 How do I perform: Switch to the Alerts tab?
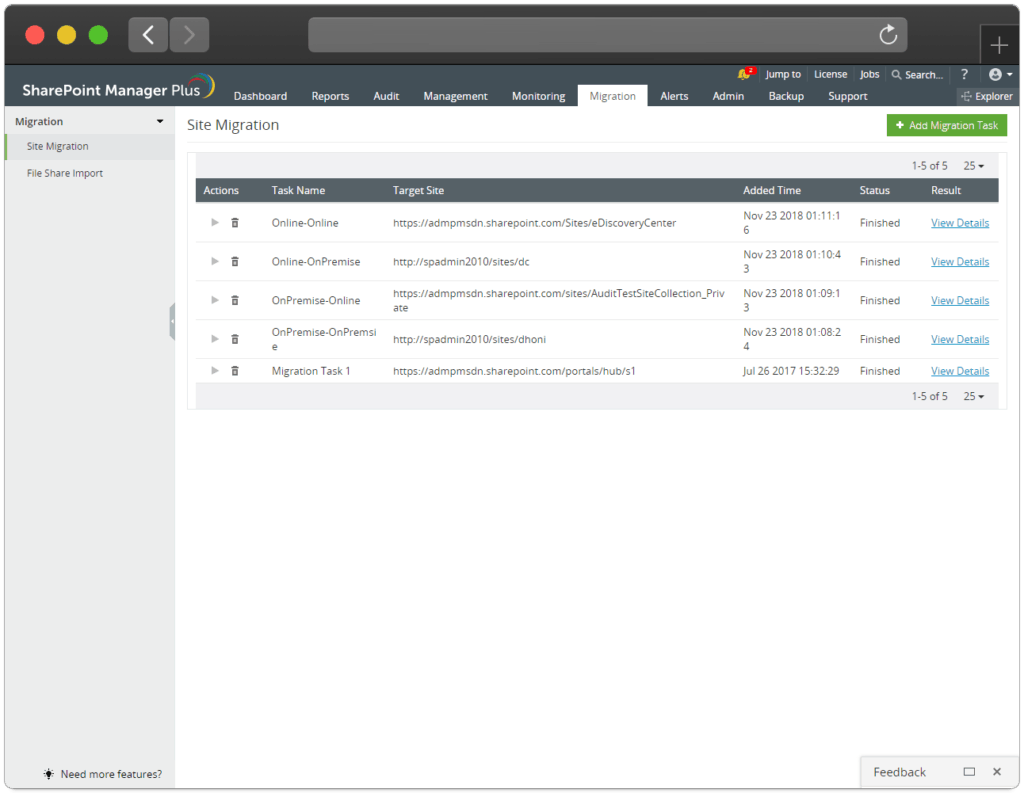click(x=674, y=96)
